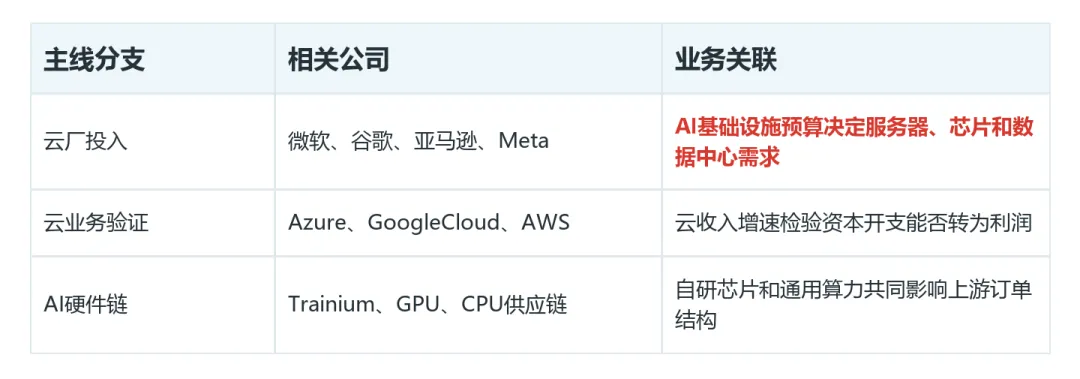
Task: Click the word AWS in second row
Action: coord(546,223)
